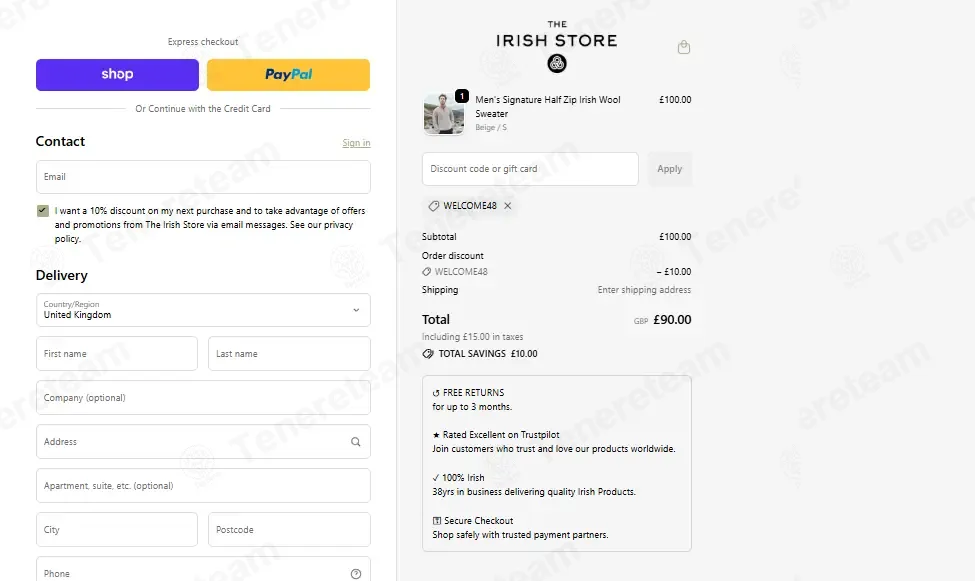Remove the WELCOME48 discount code

click(508, 206)
